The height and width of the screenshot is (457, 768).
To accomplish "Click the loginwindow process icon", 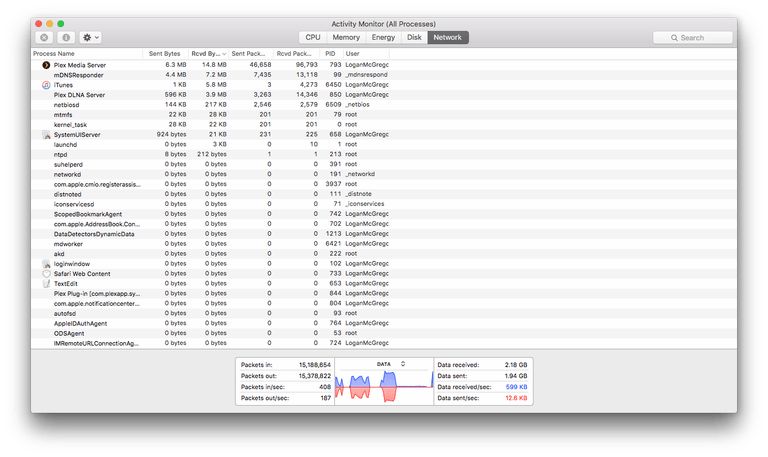I will point(46,264).
